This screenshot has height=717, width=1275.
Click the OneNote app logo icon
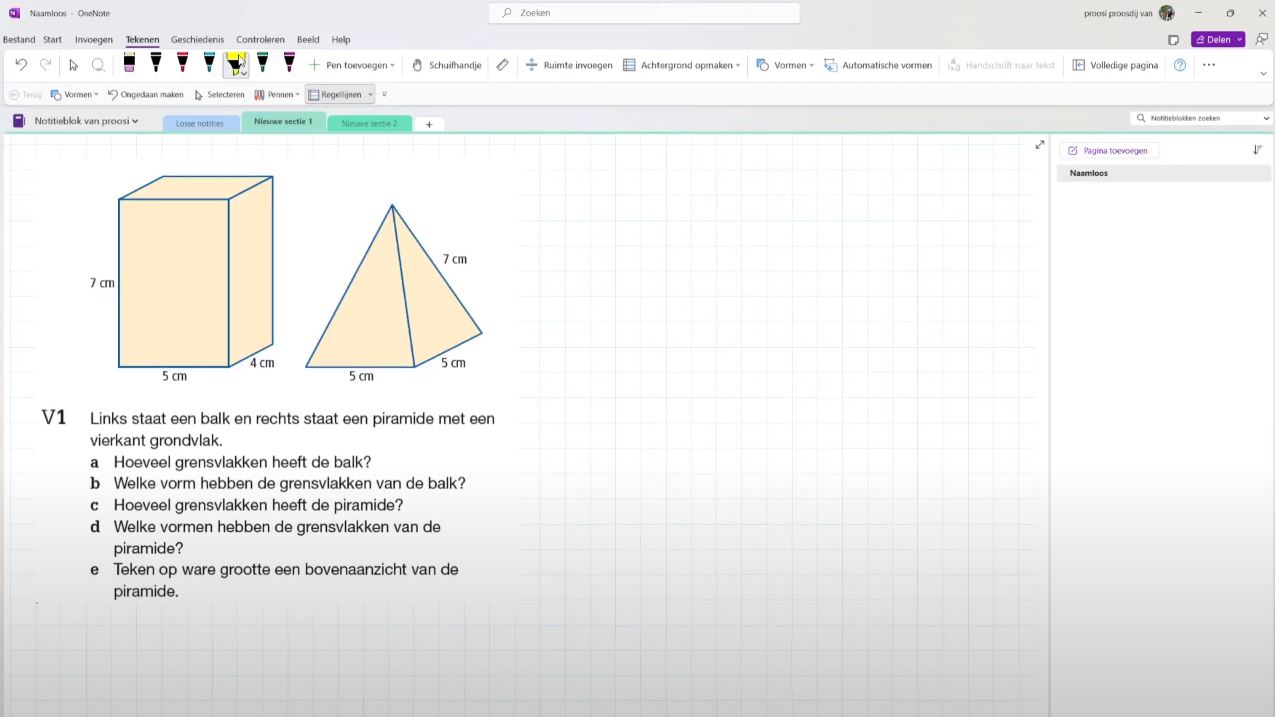(14, 13)
